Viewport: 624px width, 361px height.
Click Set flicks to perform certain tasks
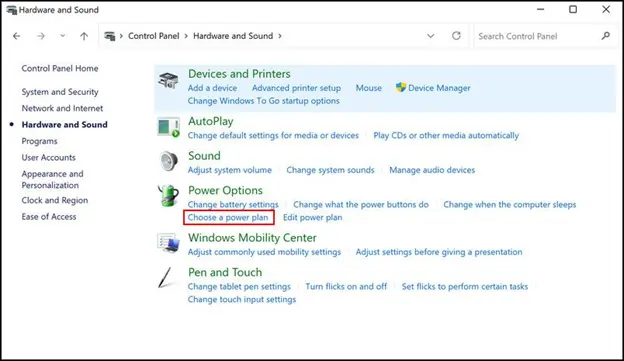[x=464, y=287]
